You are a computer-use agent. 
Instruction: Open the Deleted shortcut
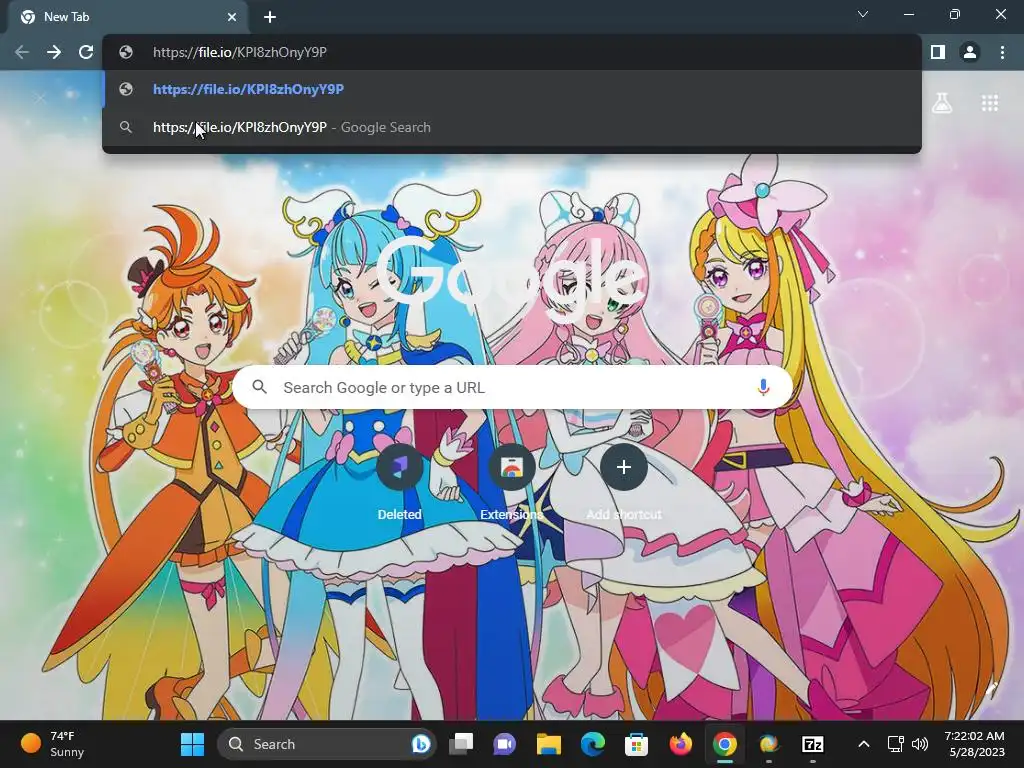click(399, 483)
